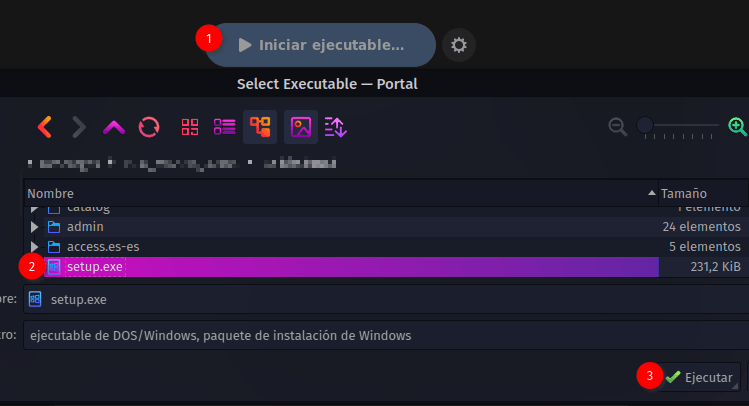749x406 pixels.
Task: Sort by the Tamaño column header
Action: point(703,193)
